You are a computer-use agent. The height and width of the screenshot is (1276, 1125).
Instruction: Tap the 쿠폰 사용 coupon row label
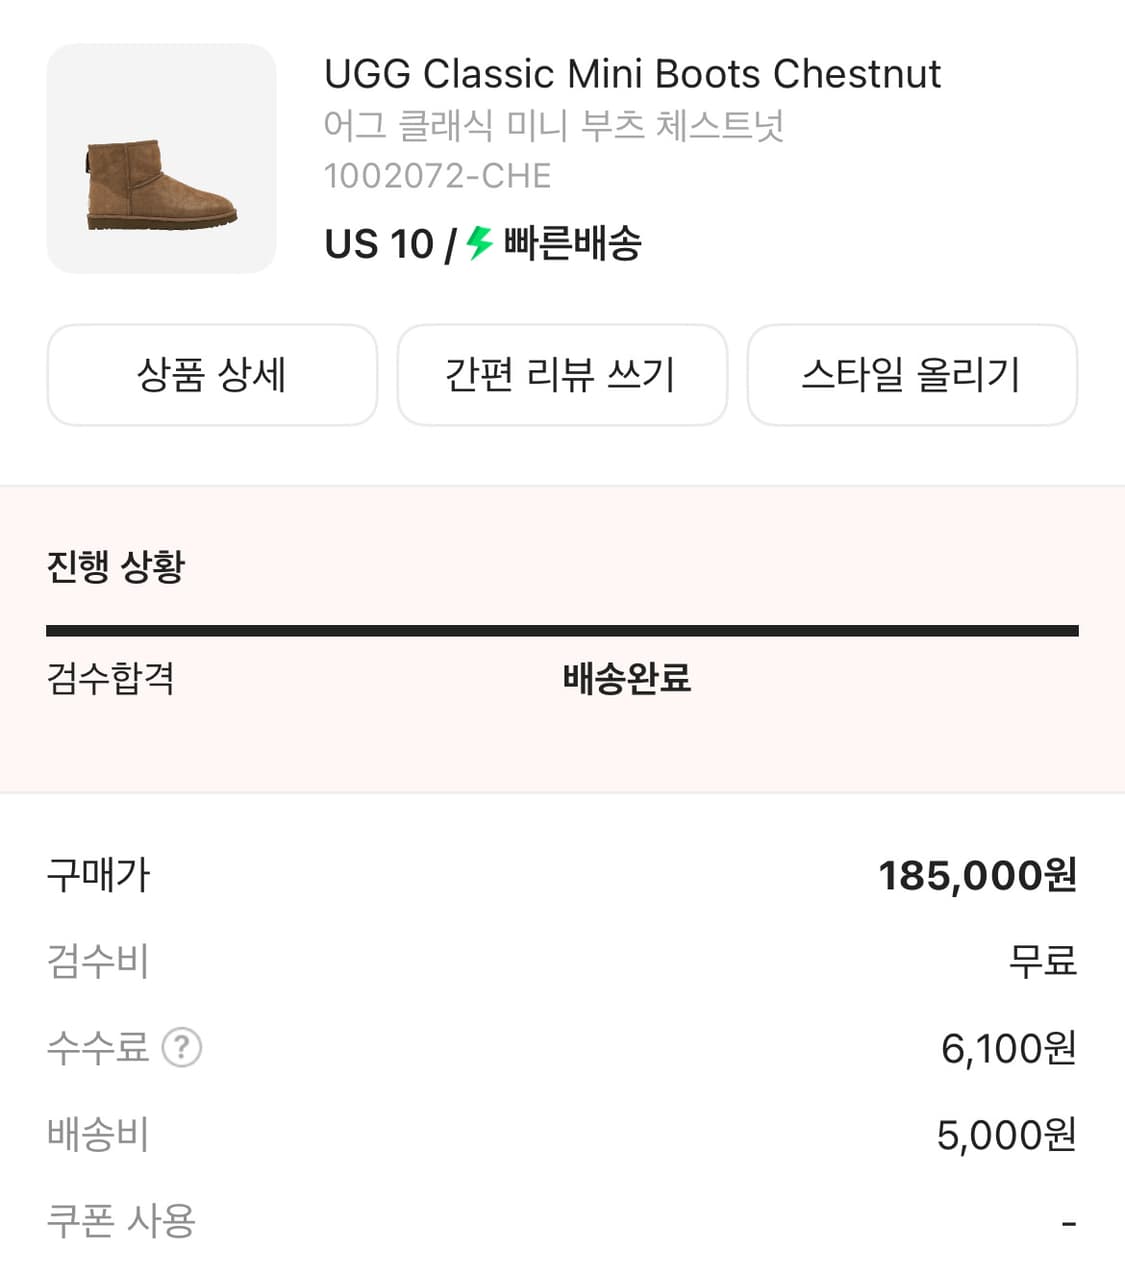click(121, 1221)
